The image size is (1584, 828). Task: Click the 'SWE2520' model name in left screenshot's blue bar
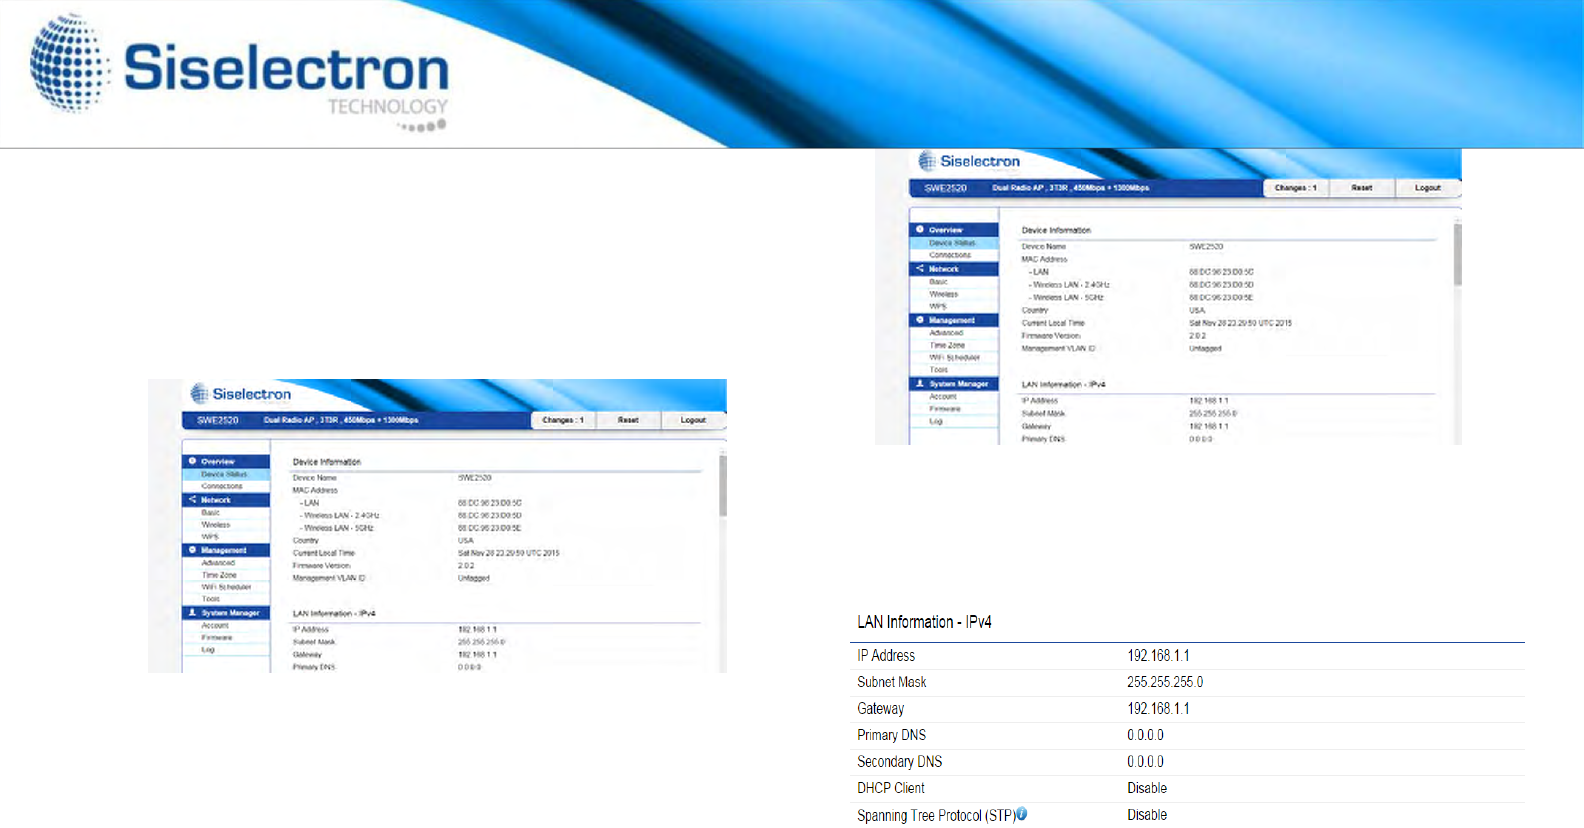(x=218, y=420)
